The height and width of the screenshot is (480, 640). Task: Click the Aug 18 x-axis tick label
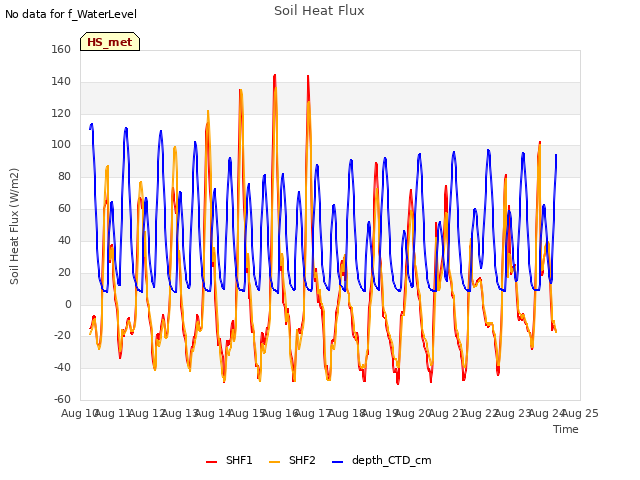[x=347, y=413]
